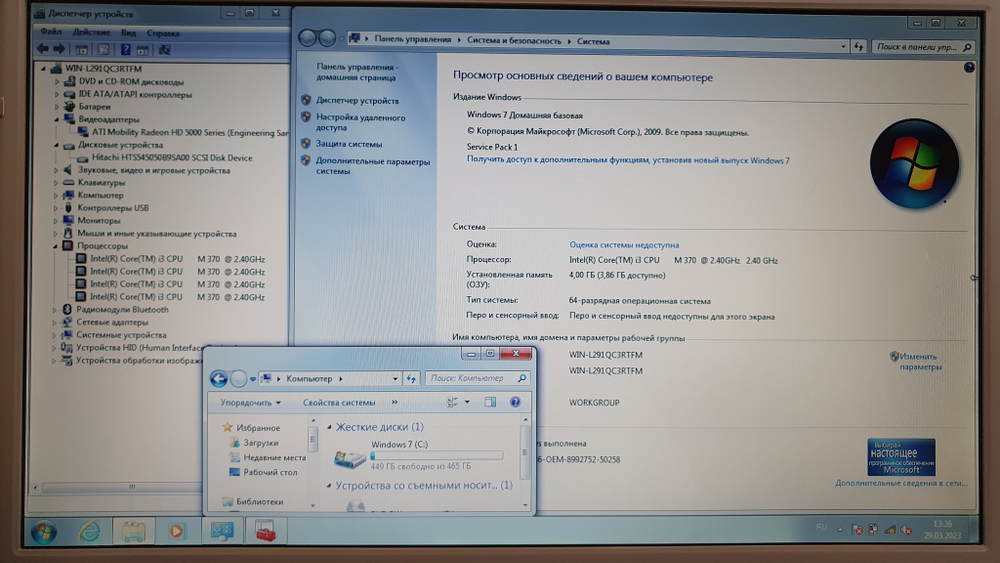This screenshot has height=563, width=1000.
Task: Click the Защита системы link
Action: coord(349,144)
